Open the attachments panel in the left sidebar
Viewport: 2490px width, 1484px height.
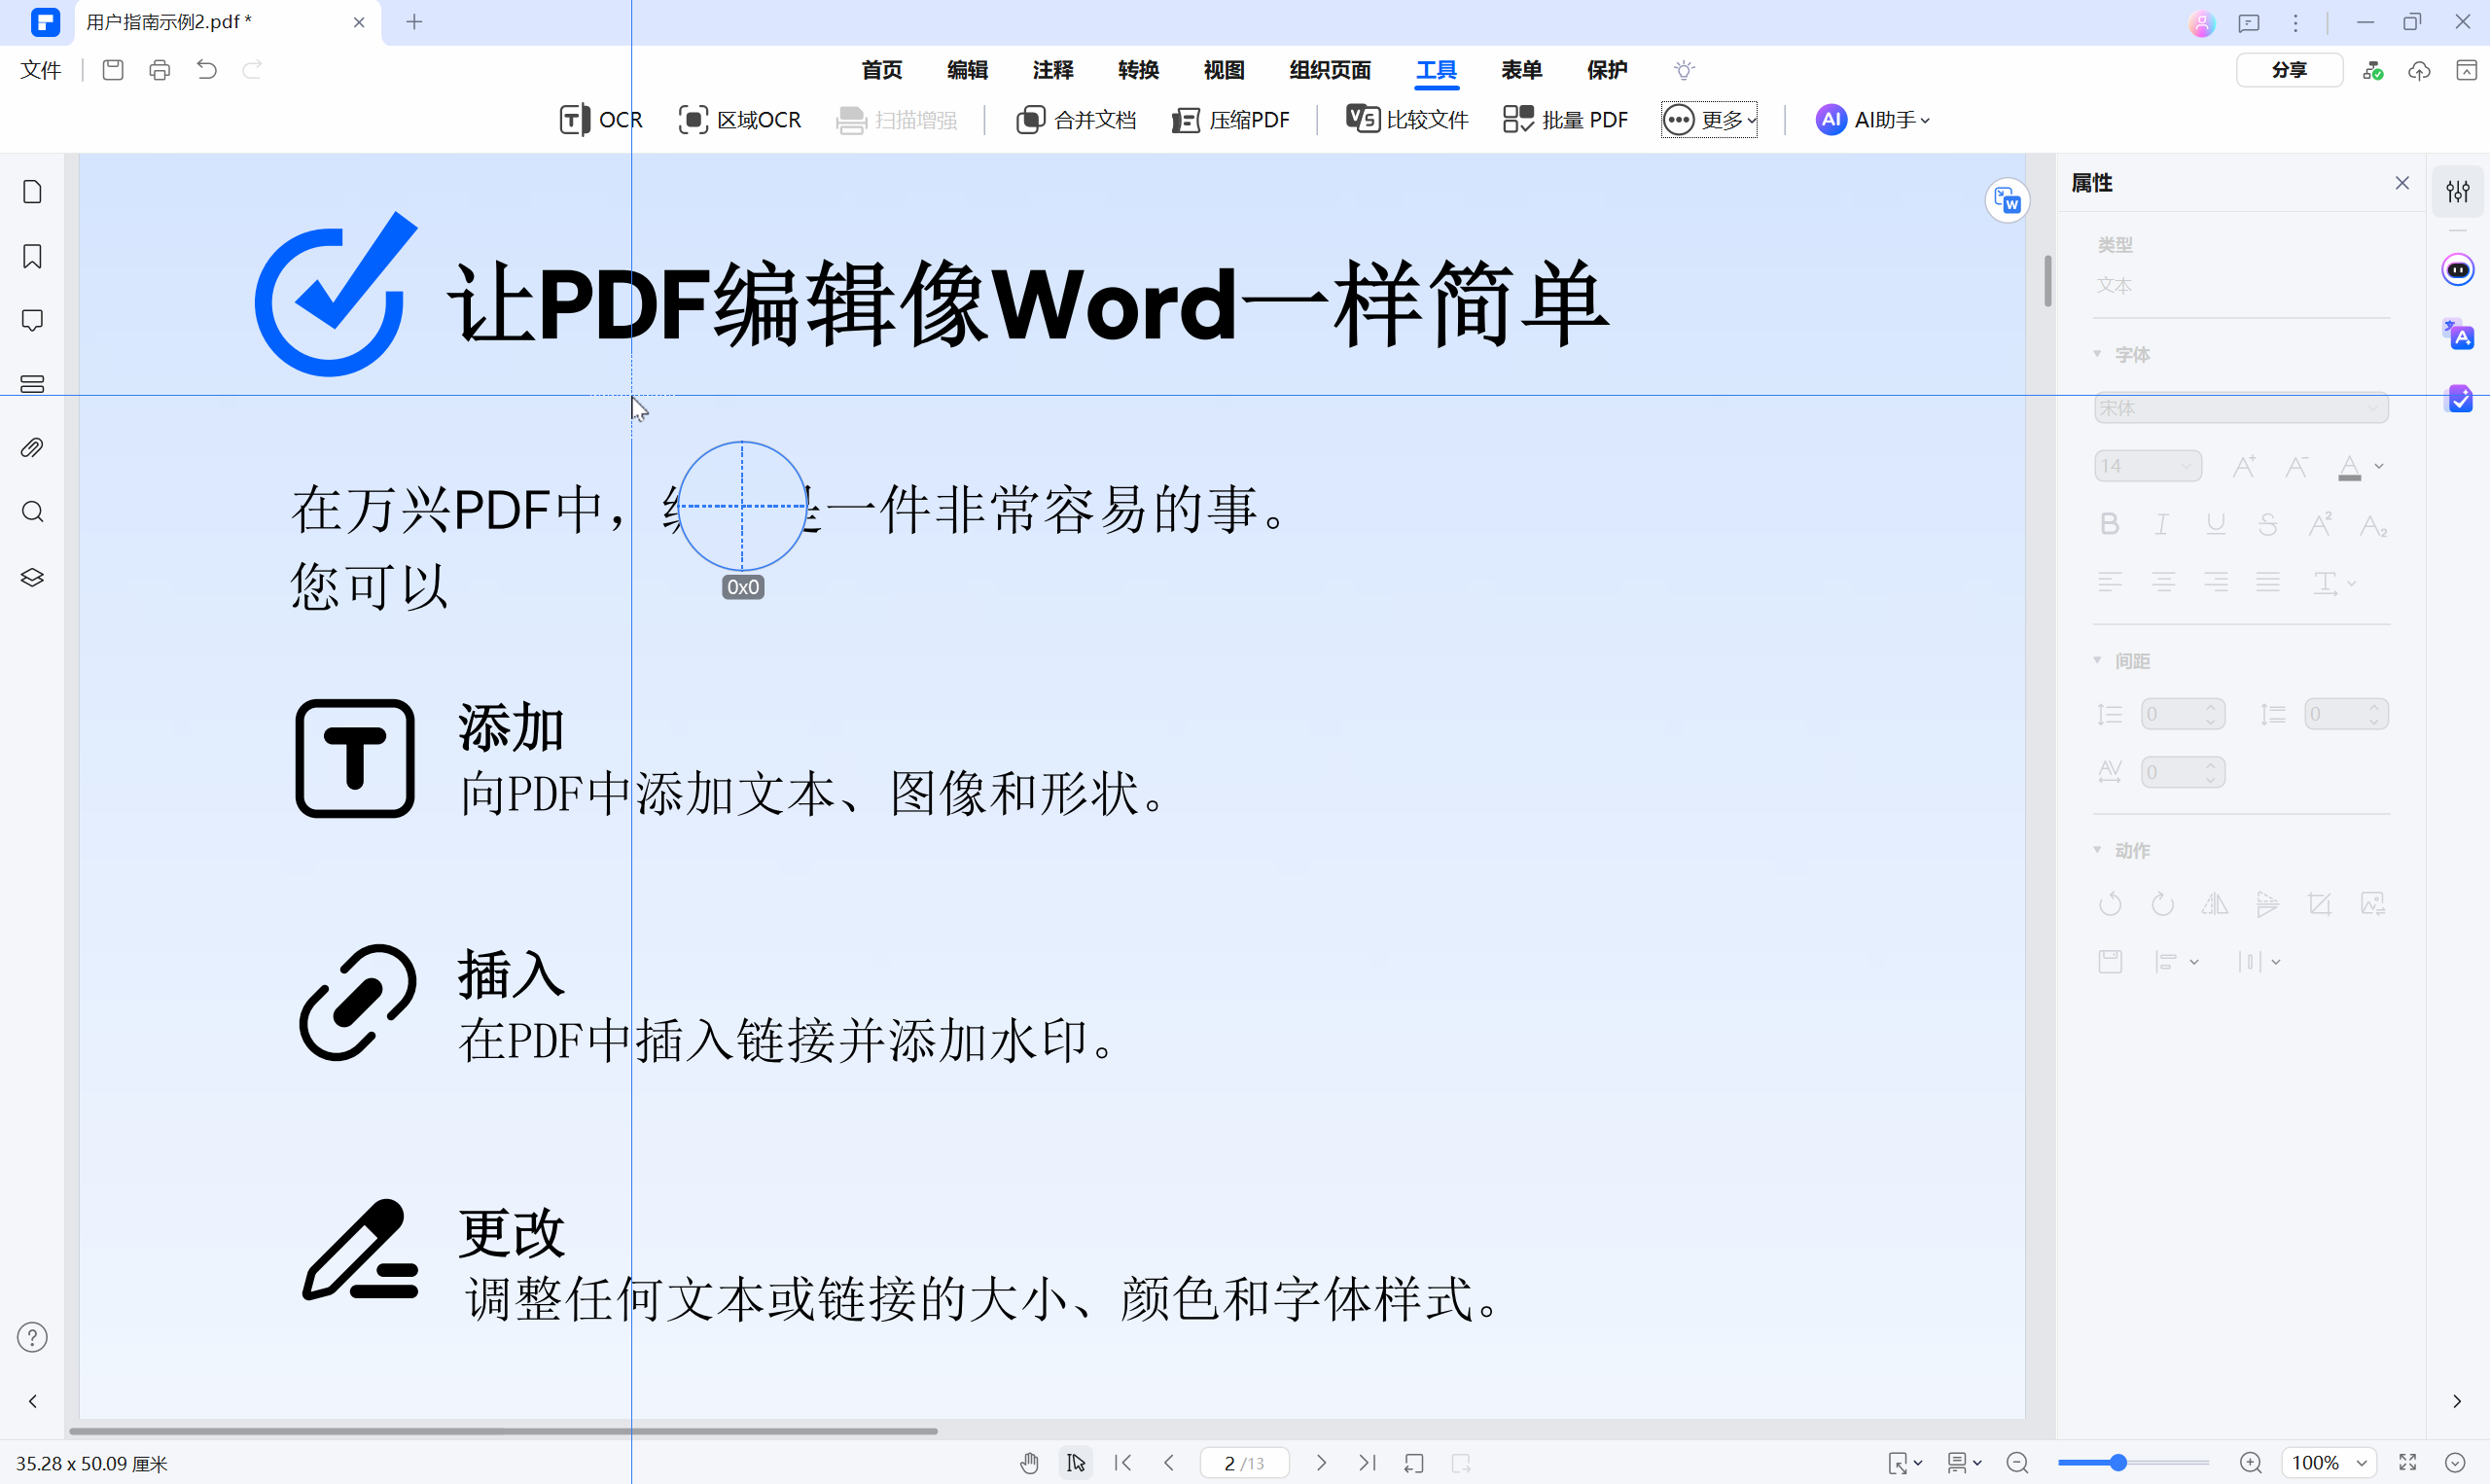pos(32,447)
